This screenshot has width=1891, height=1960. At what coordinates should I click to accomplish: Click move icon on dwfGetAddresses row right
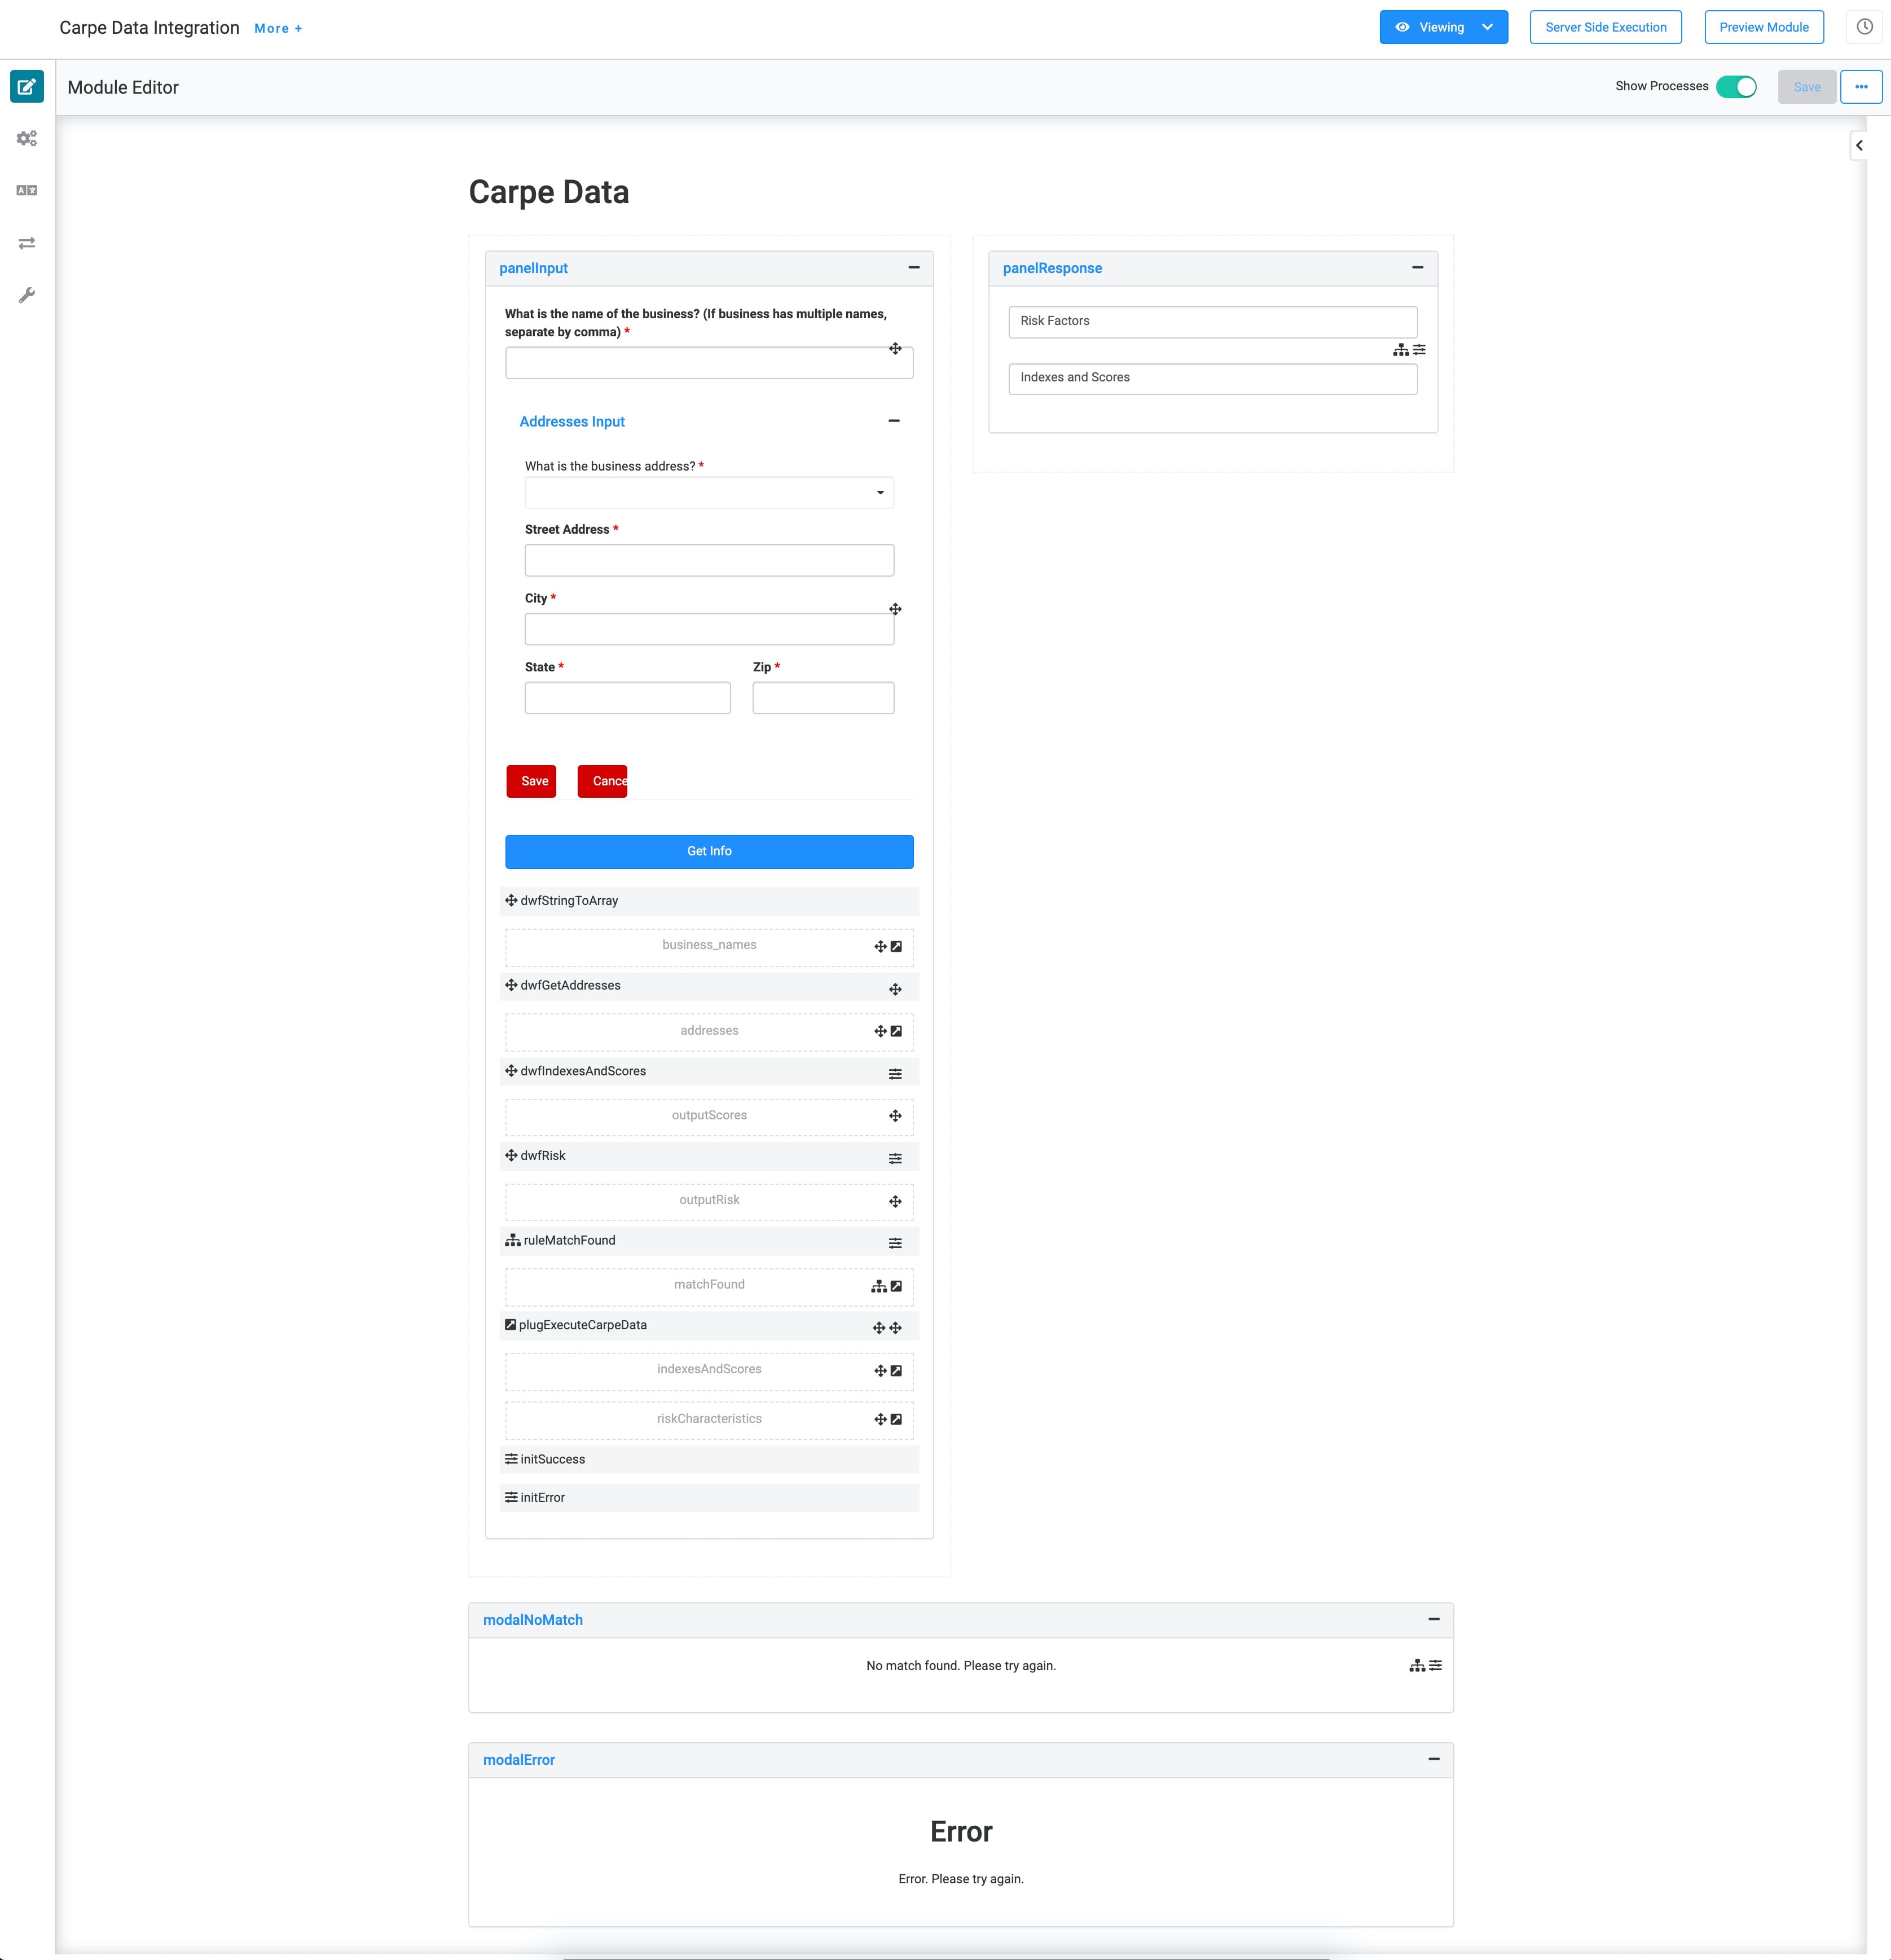[x=895, y=989]
